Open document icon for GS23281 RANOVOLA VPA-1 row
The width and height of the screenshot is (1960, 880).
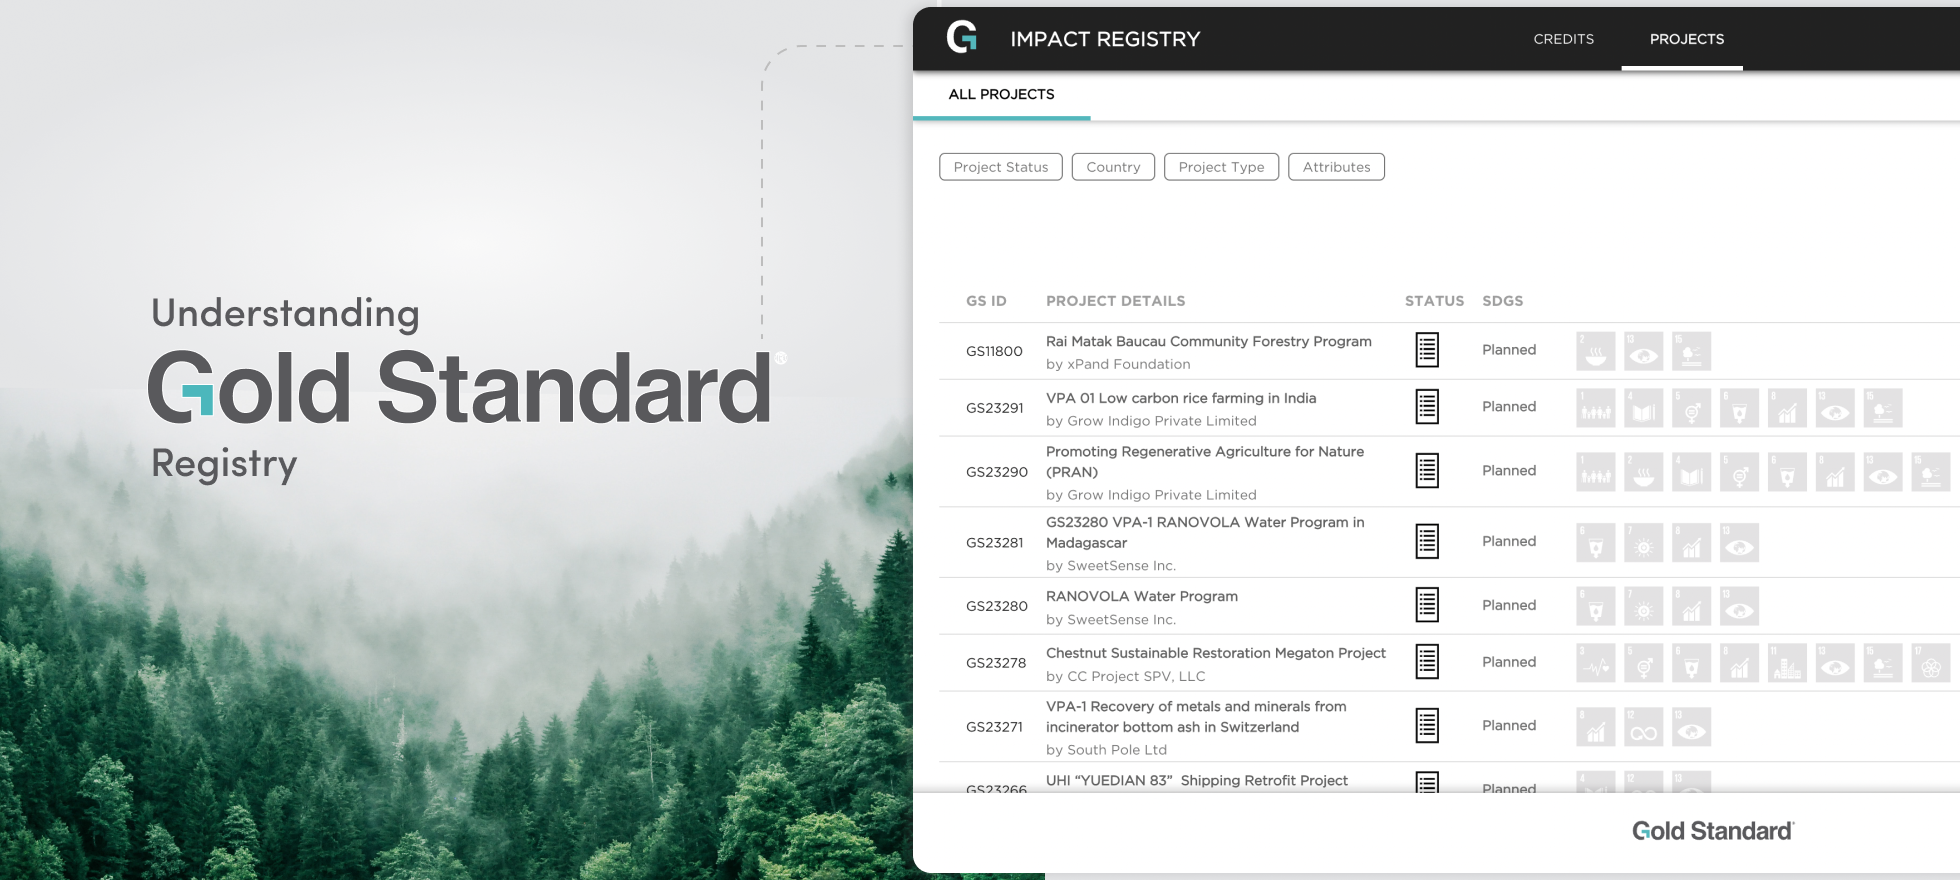coord(1427,542)
